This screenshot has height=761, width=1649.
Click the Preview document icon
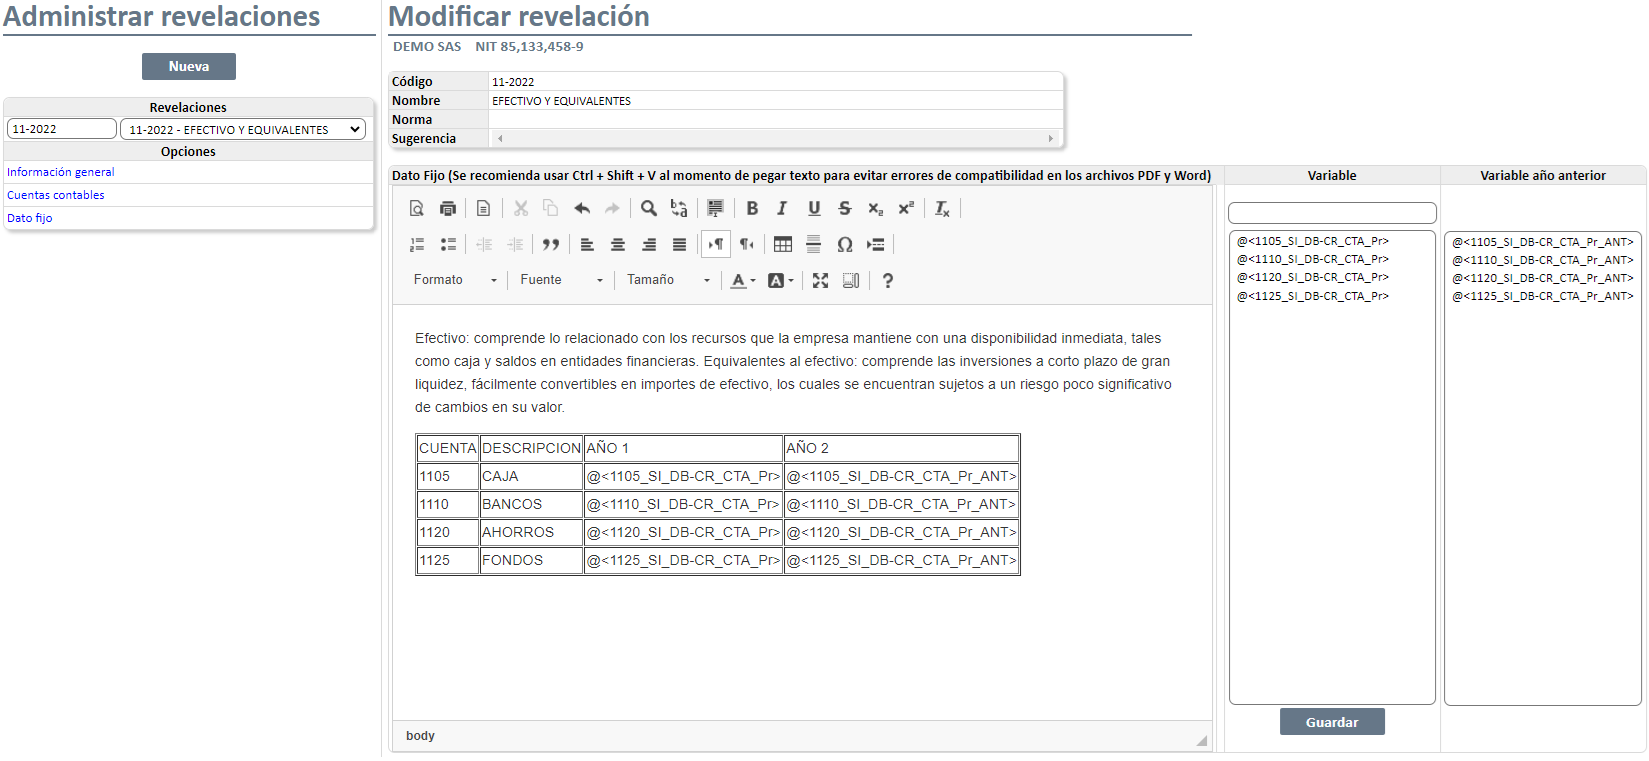point(417,208)
